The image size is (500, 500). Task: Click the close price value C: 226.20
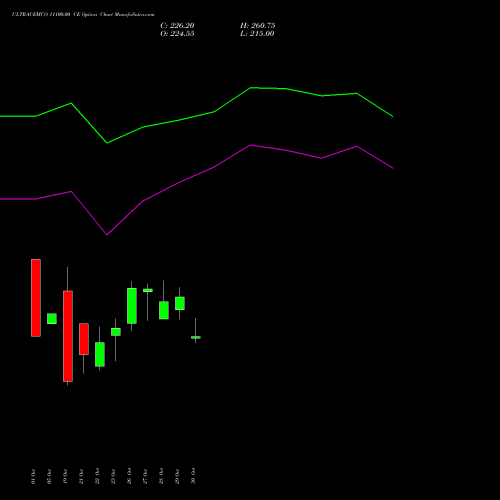tap(177, 25)
